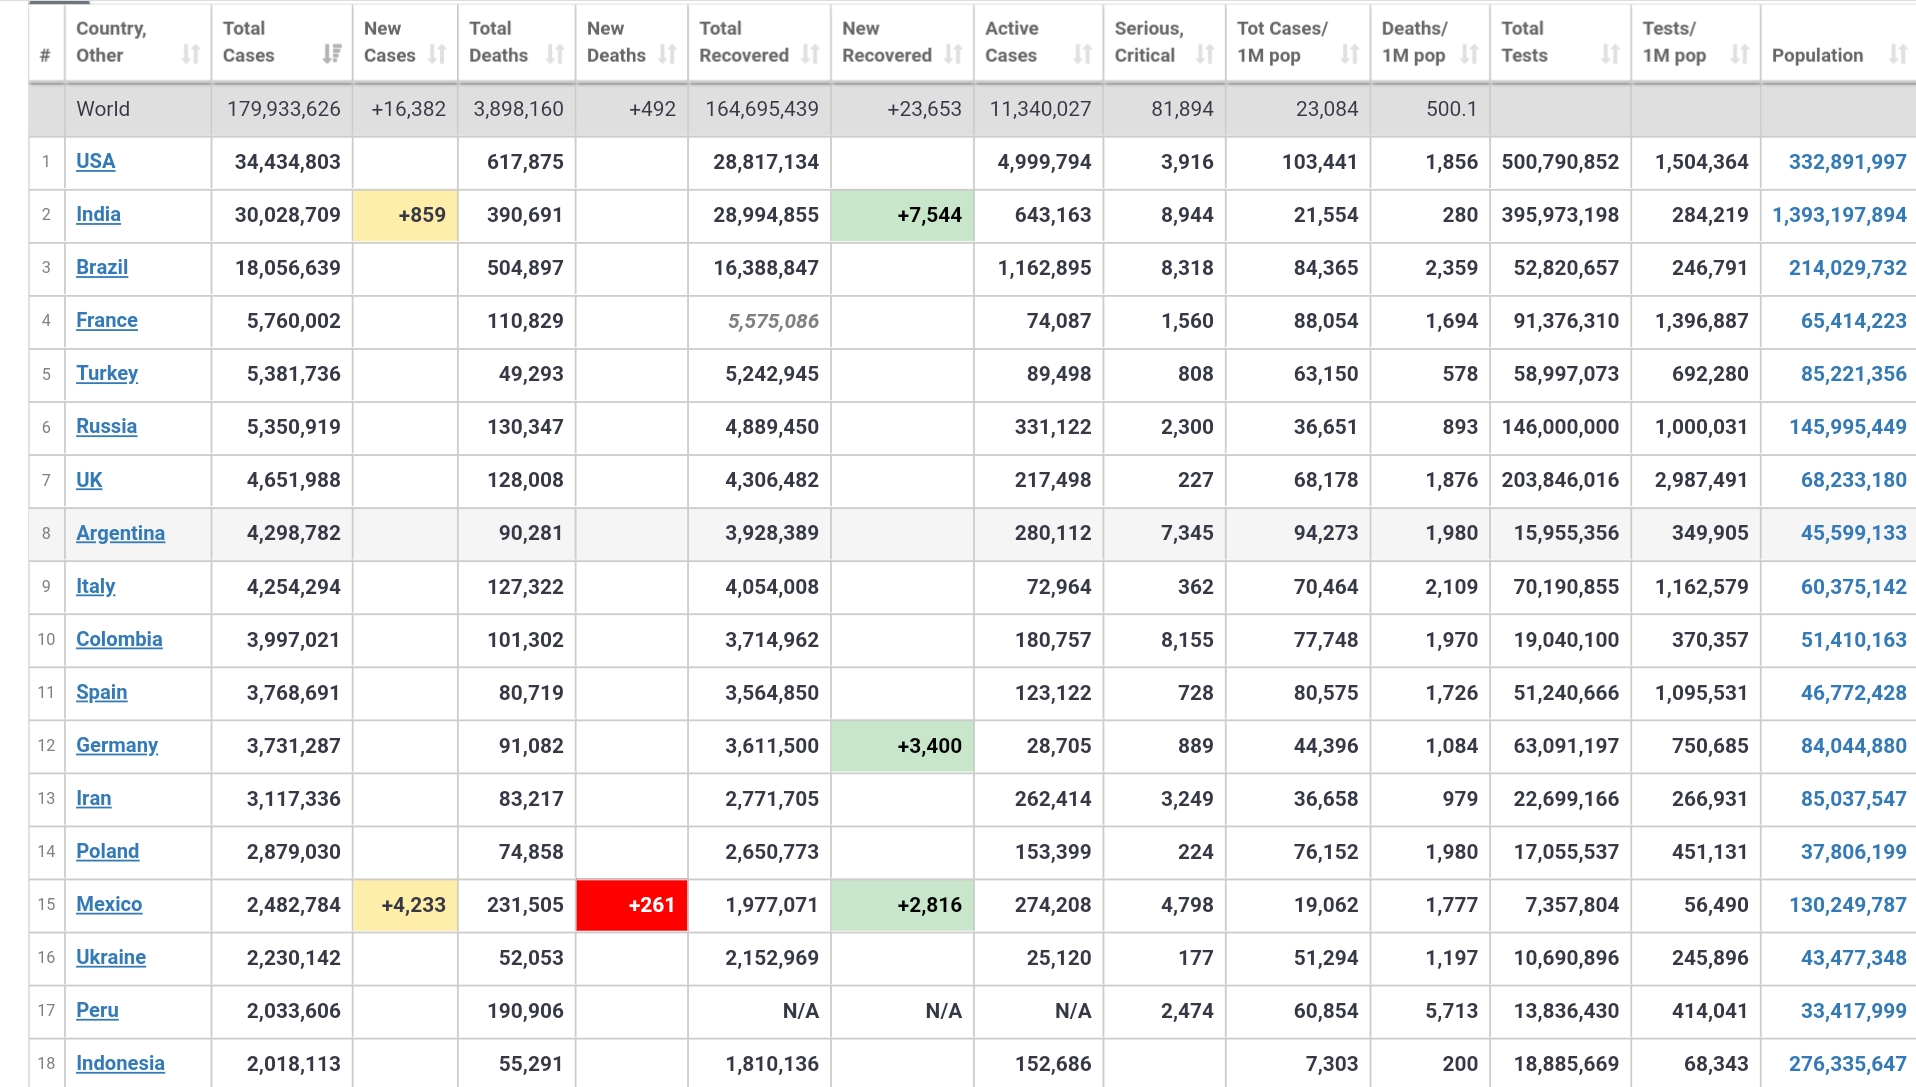Open the Indonesia country link
Image resolution: width=1916 pixels, height=1087 pixels.
point(120,1063)
